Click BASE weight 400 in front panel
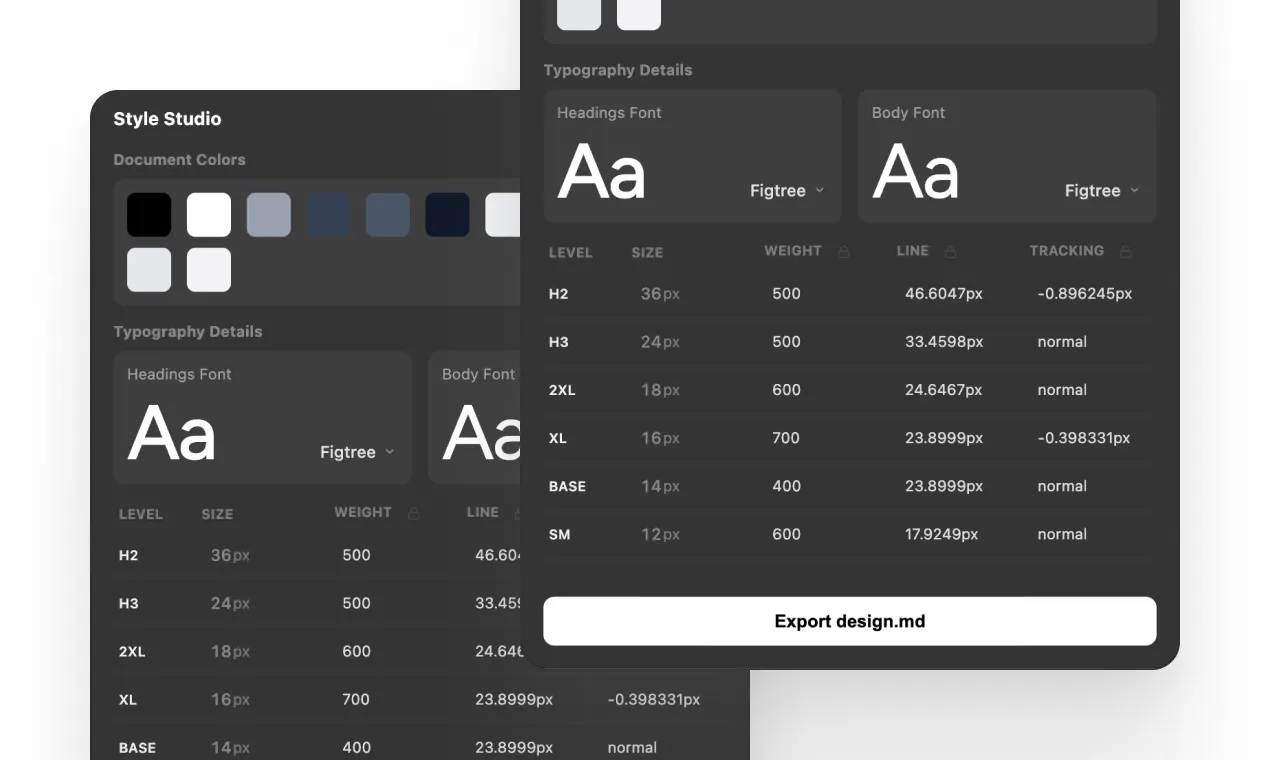This screenshot has height=760, width=1270. 786,486
